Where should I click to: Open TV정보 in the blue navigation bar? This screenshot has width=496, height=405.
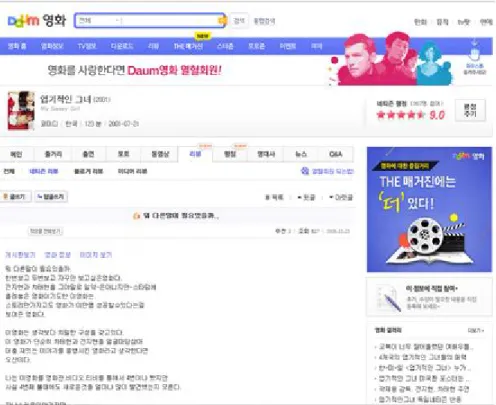tap(87, 46)
